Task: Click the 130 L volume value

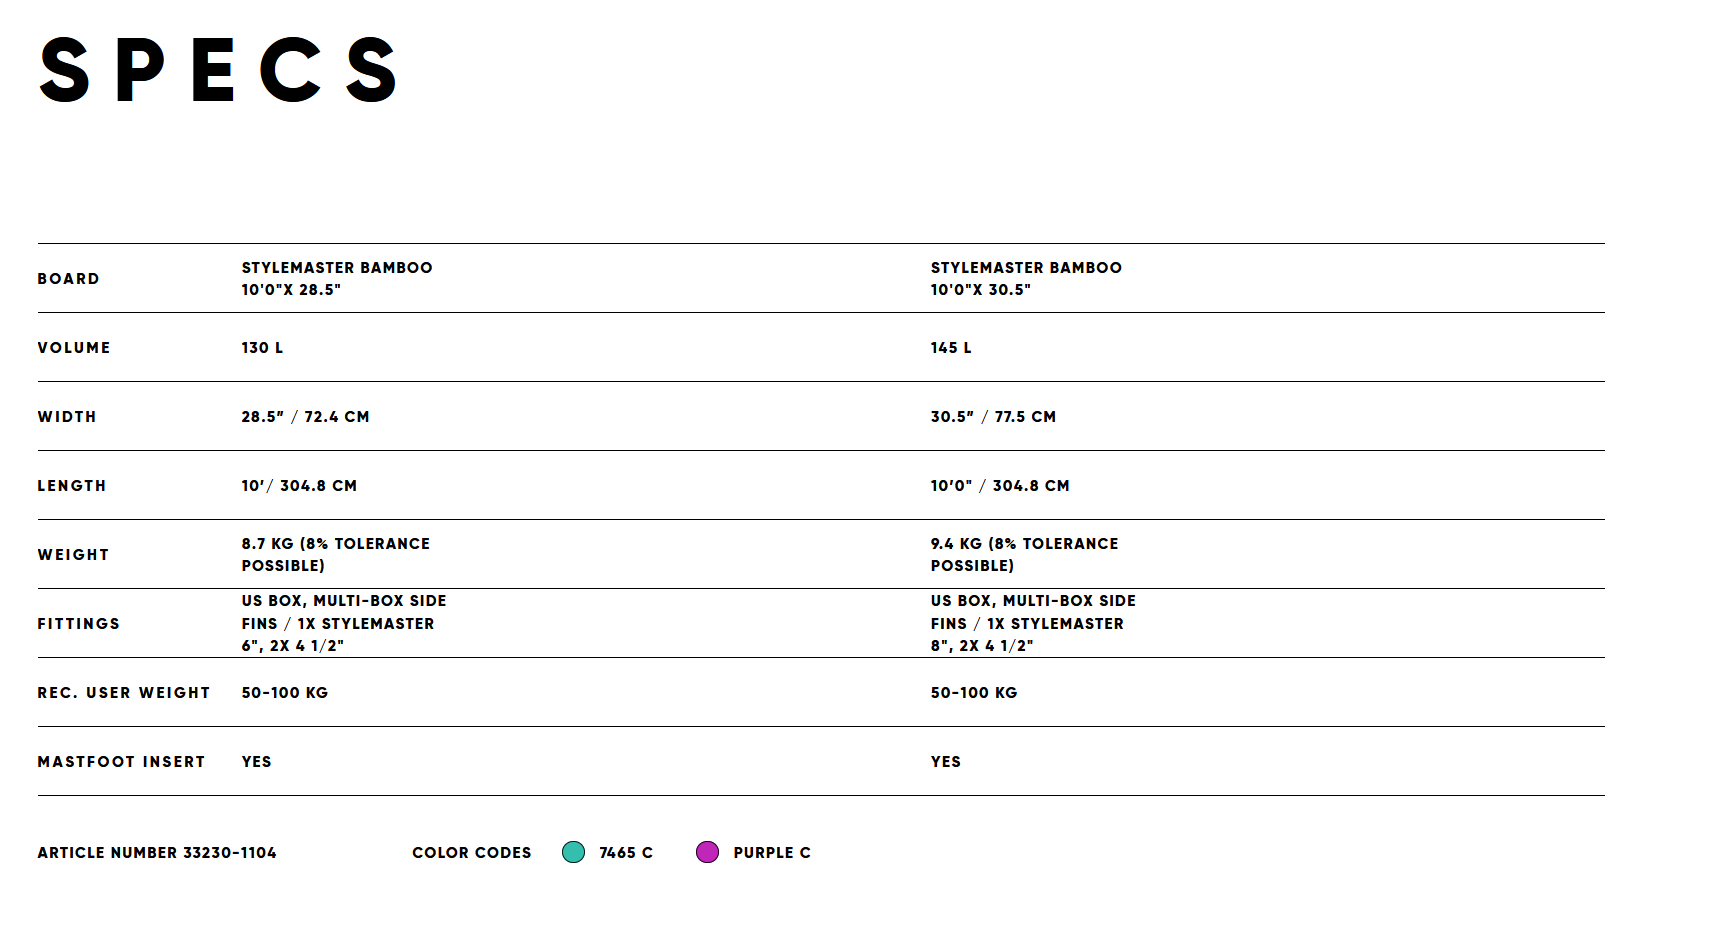Action: coord(262,348)
